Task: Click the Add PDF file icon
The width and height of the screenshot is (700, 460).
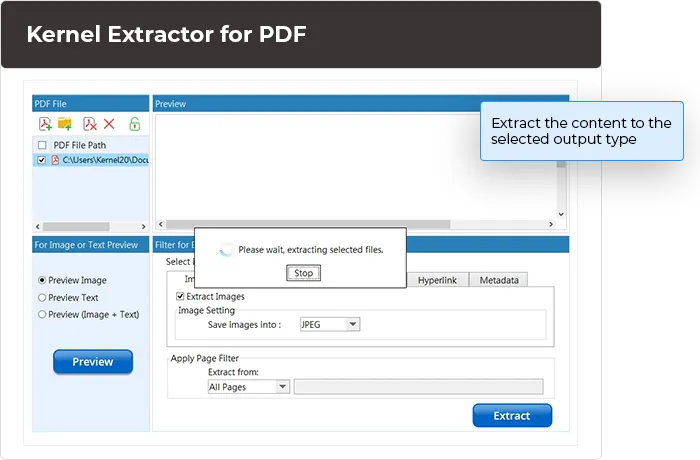Action: pos(45,124)
